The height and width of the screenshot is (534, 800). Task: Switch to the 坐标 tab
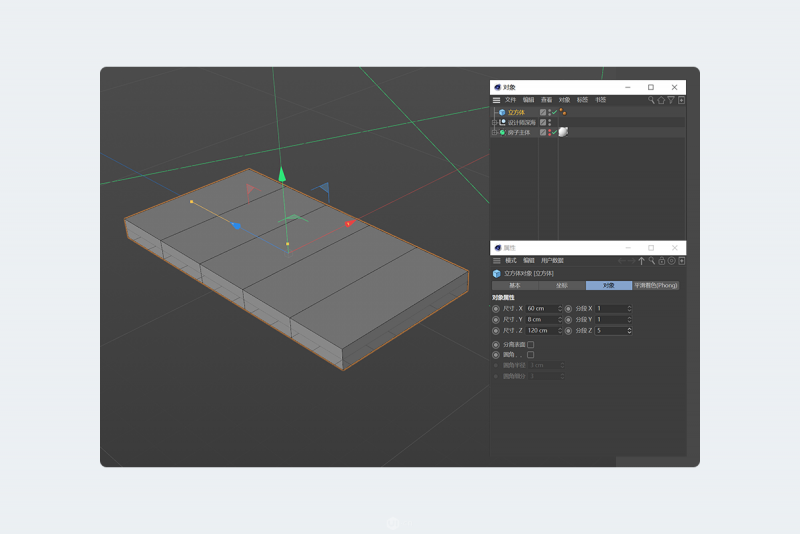(561, 285)
